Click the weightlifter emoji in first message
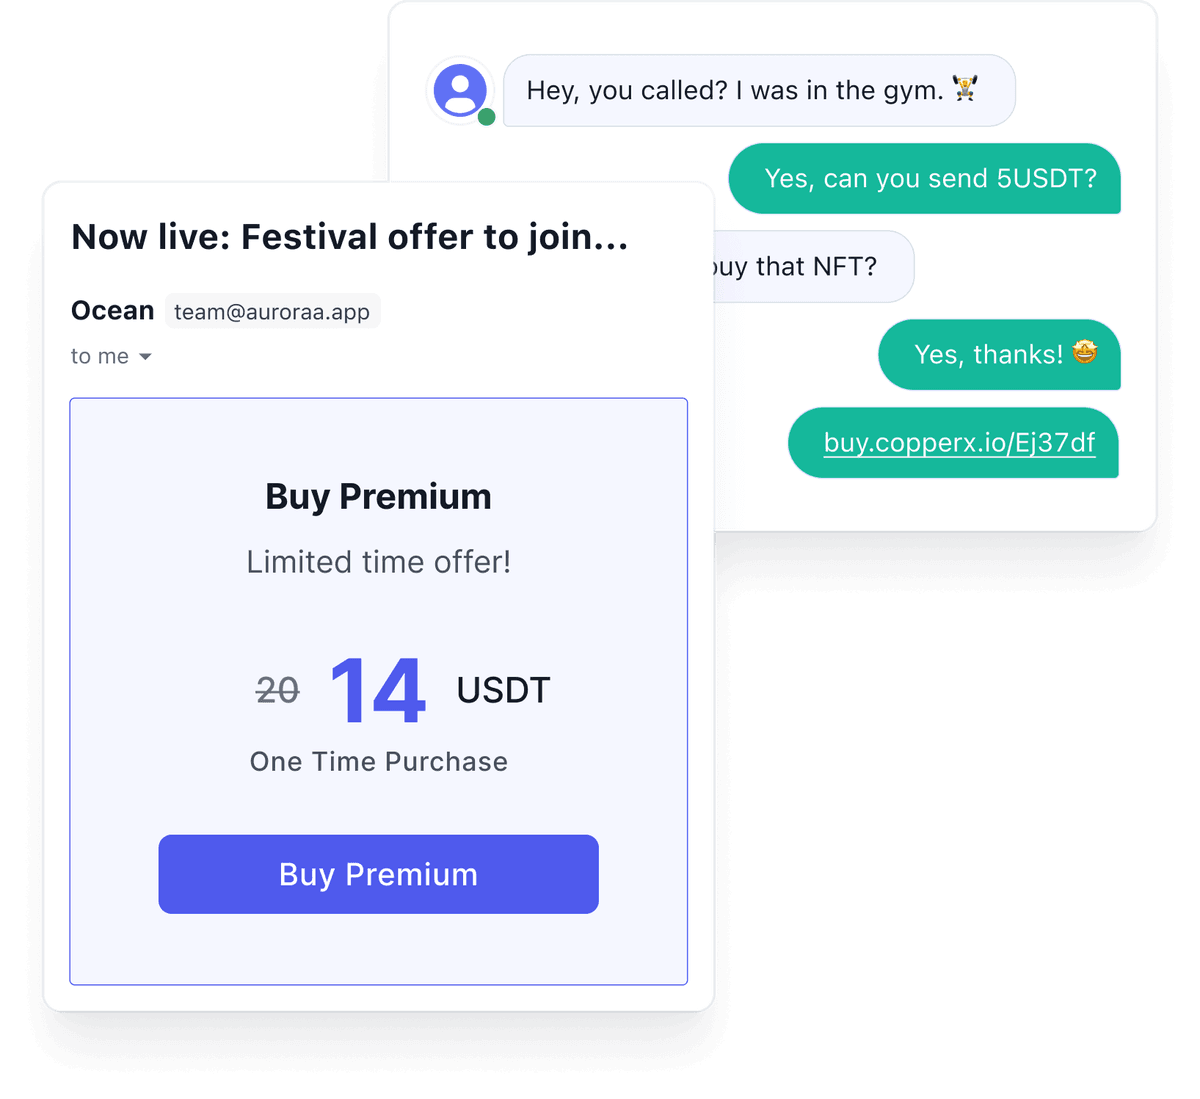This screenshot has height=1099, width=1200. coord(965,89)
